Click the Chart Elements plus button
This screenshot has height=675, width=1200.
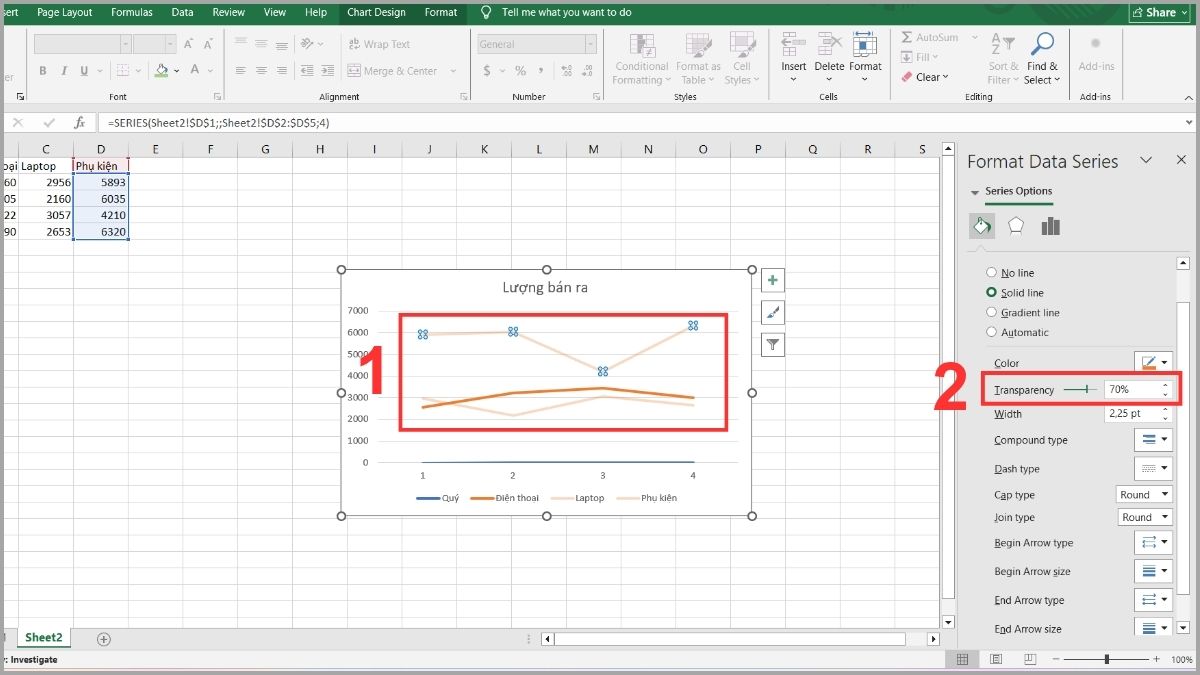point(773,281)
